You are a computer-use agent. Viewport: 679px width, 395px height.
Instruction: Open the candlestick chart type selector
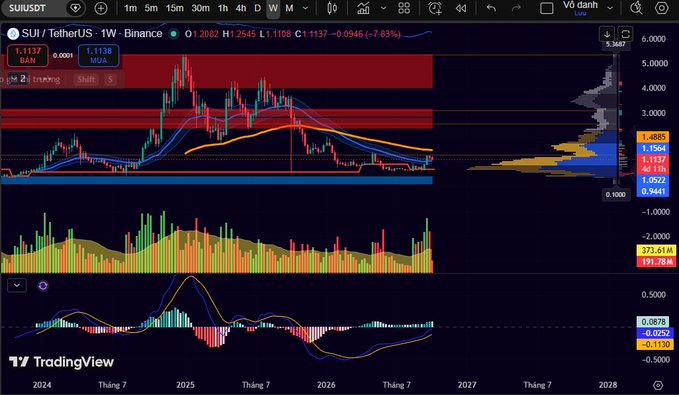coord(332,8)
